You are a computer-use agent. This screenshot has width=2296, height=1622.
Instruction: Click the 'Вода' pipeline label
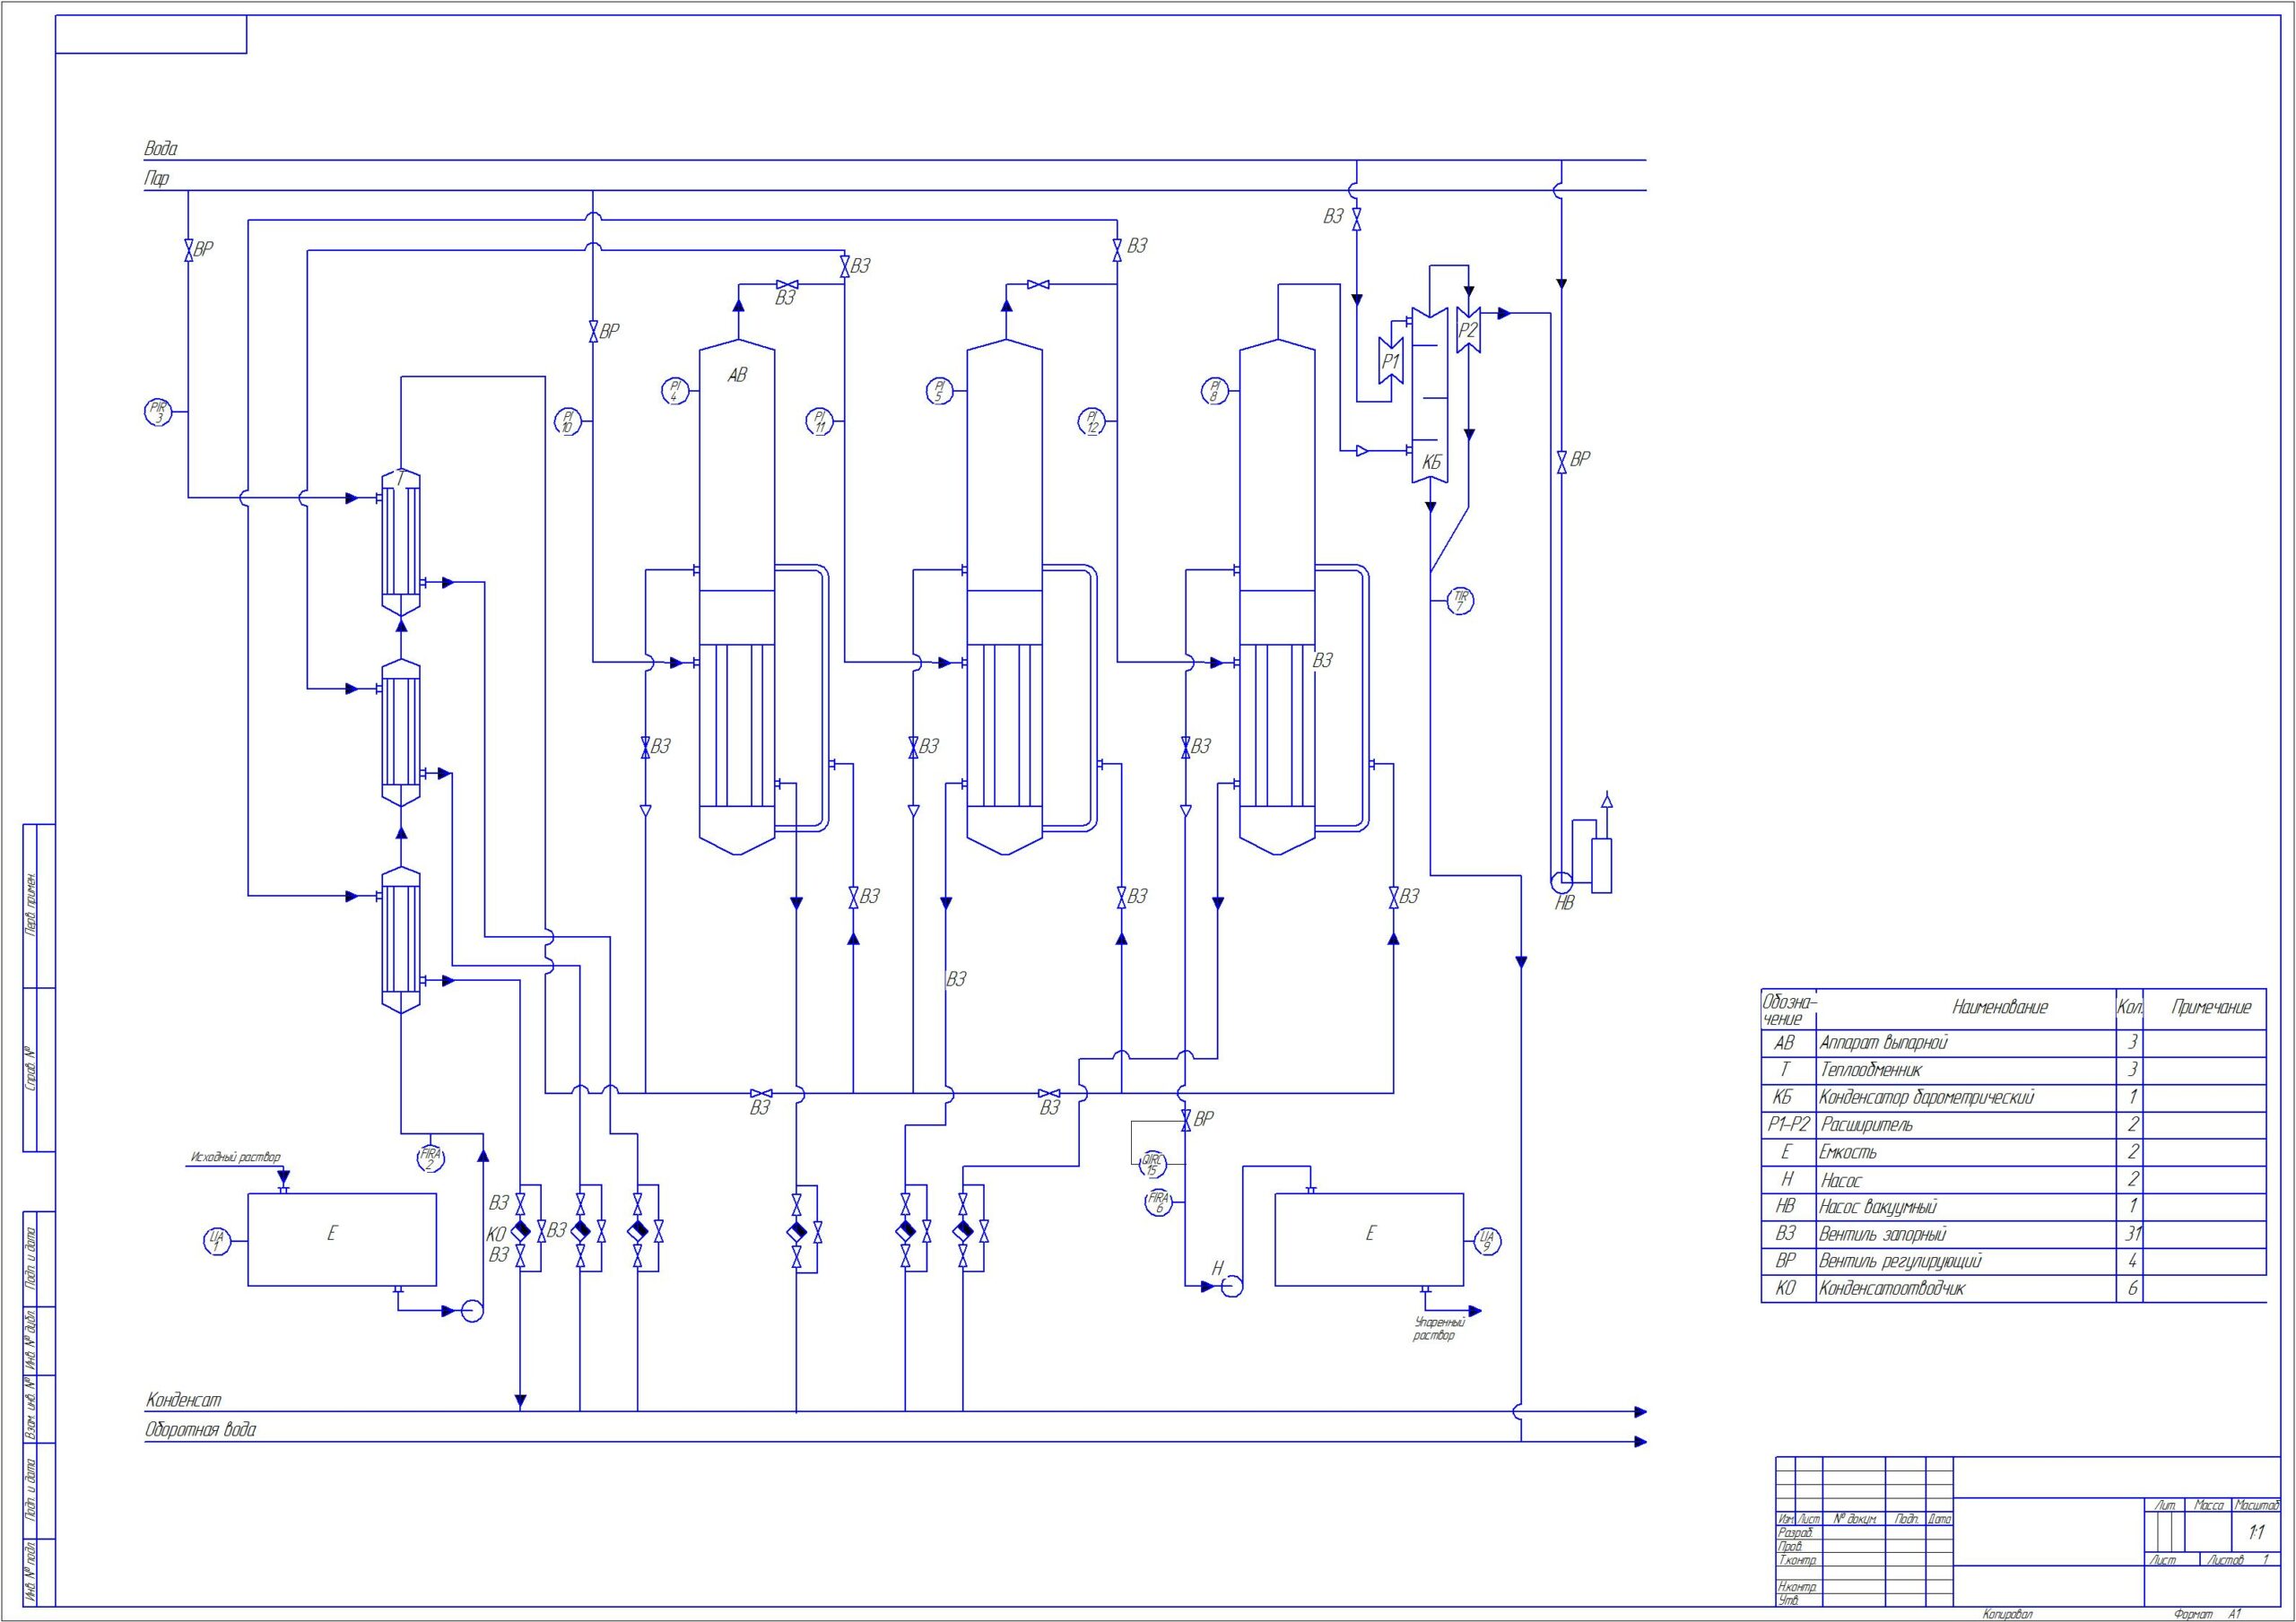[x=161, y=149]
